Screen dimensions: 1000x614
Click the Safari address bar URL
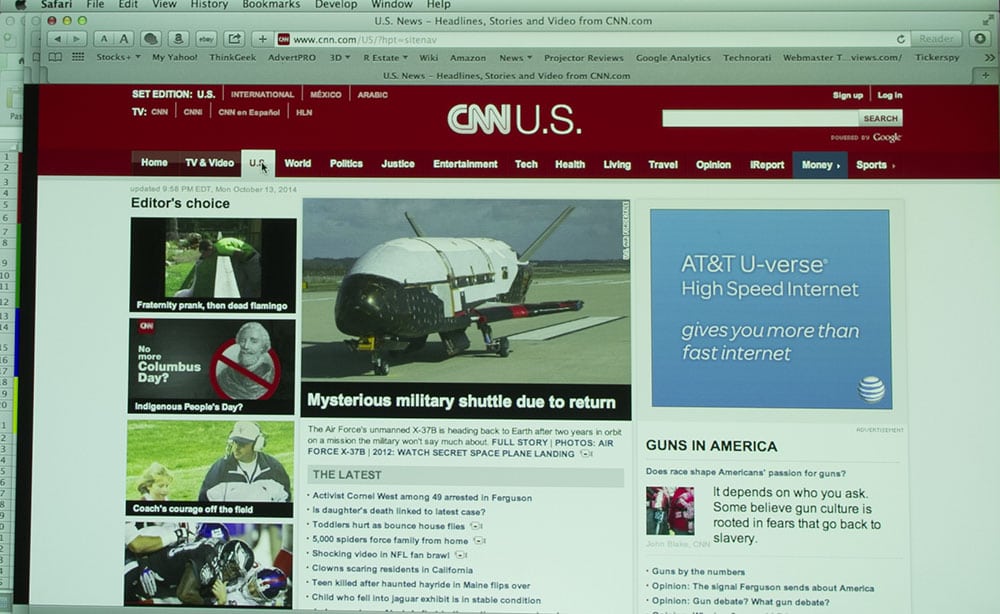(365, 40)
